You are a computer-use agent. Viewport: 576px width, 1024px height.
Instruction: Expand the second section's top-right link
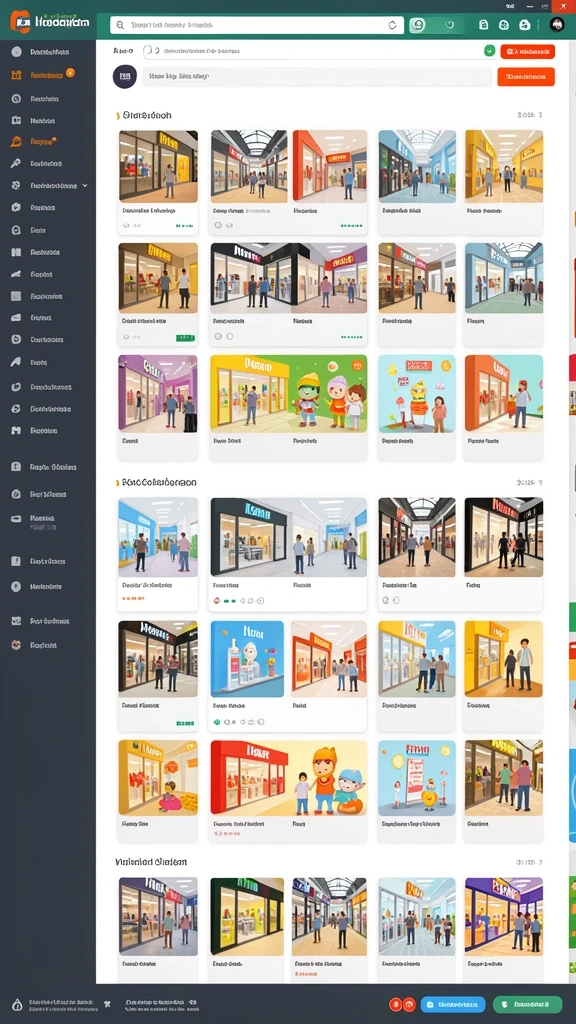coord(529,483)
